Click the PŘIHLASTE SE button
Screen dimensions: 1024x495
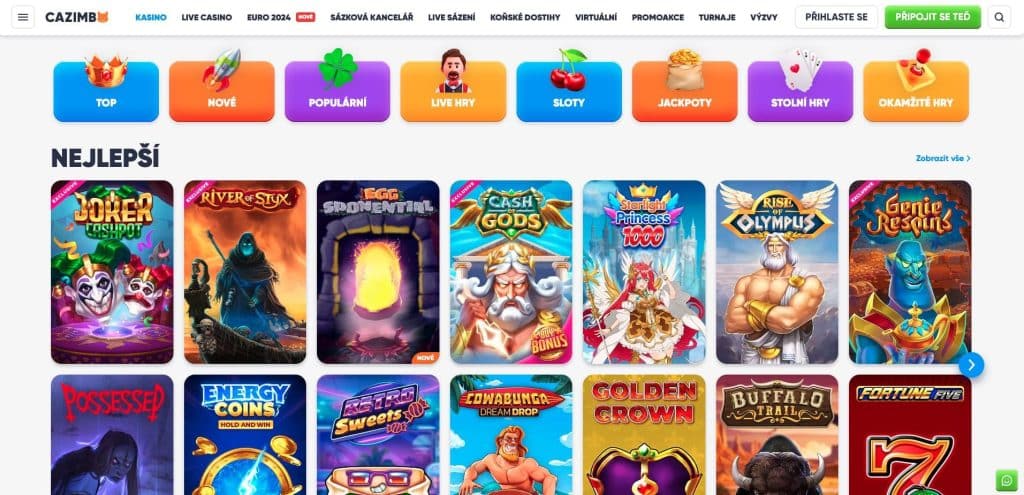tap(836, 17)
